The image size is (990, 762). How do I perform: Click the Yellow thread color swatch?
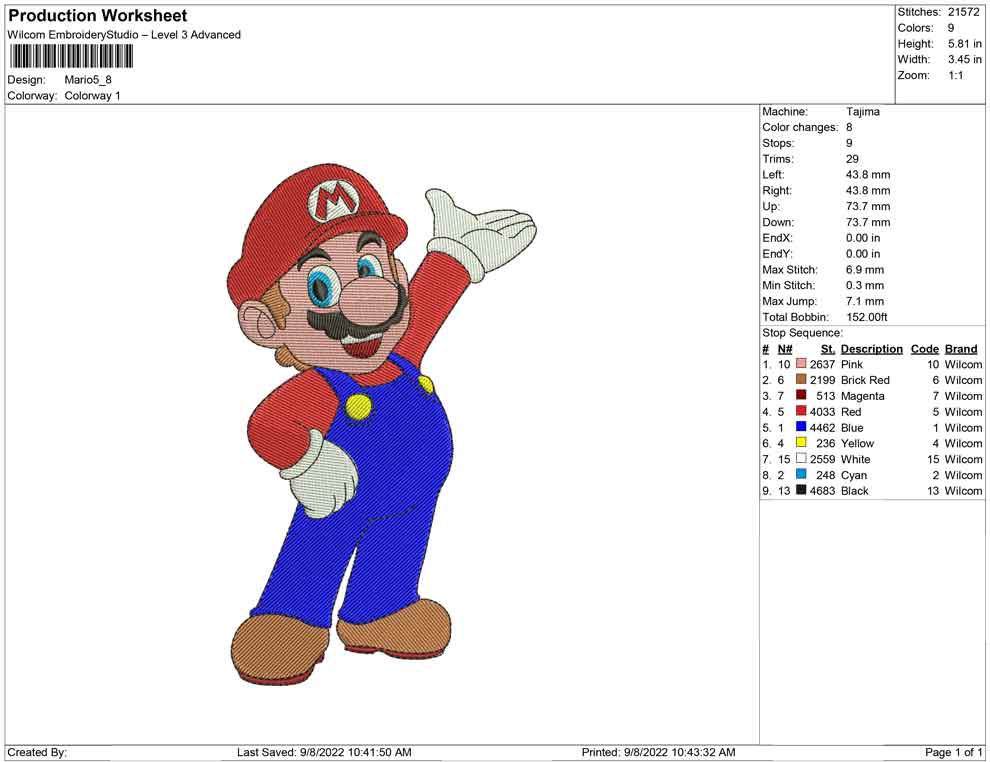[x=801, y=443]
